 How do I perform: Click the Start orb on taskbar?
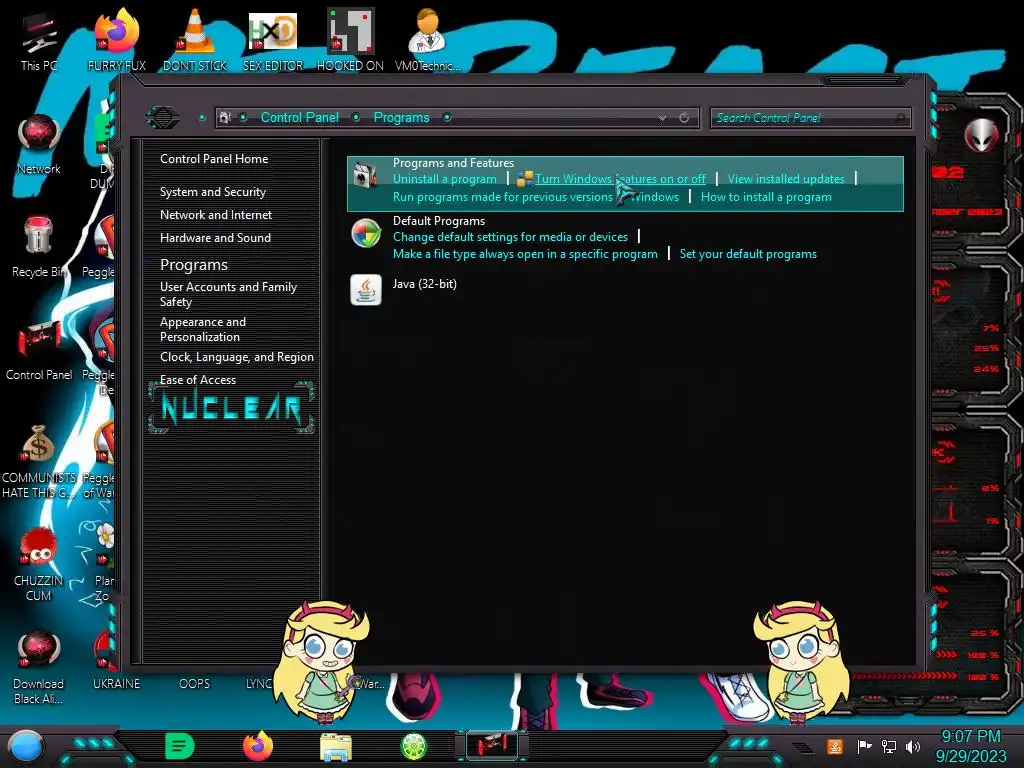[x=26, y=746]
